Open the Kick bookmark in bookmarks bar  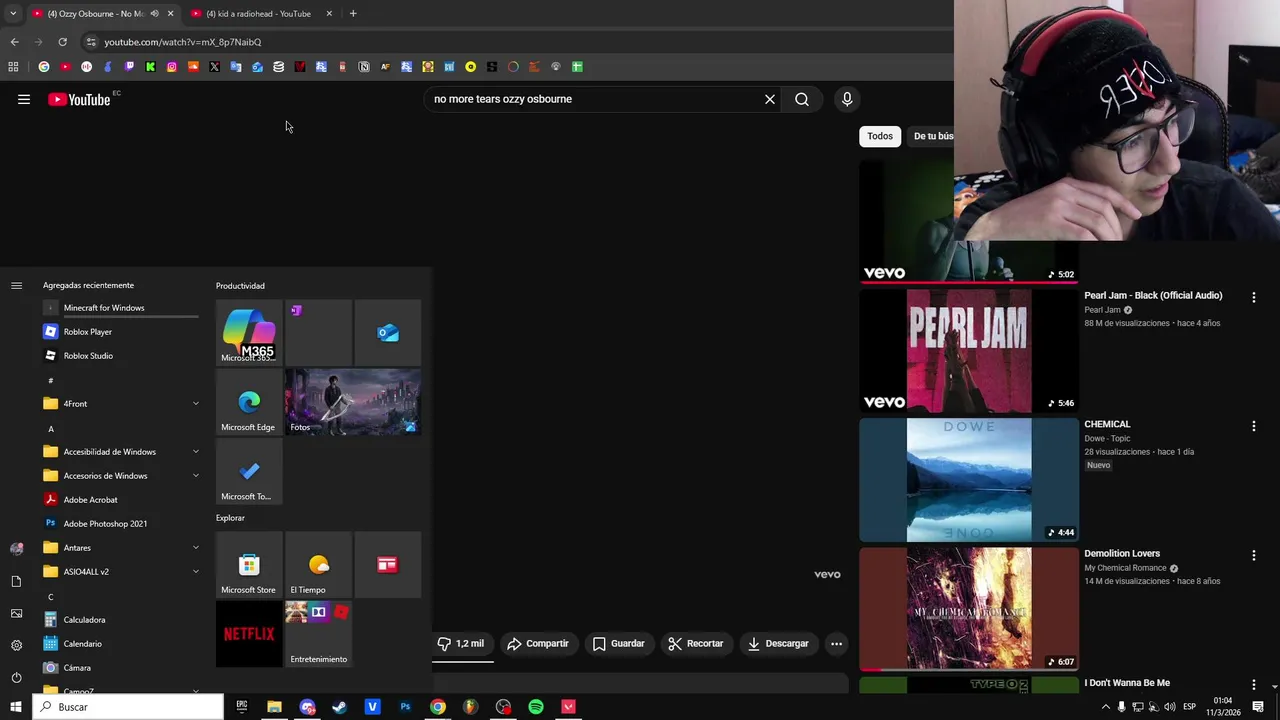point(150,67)
